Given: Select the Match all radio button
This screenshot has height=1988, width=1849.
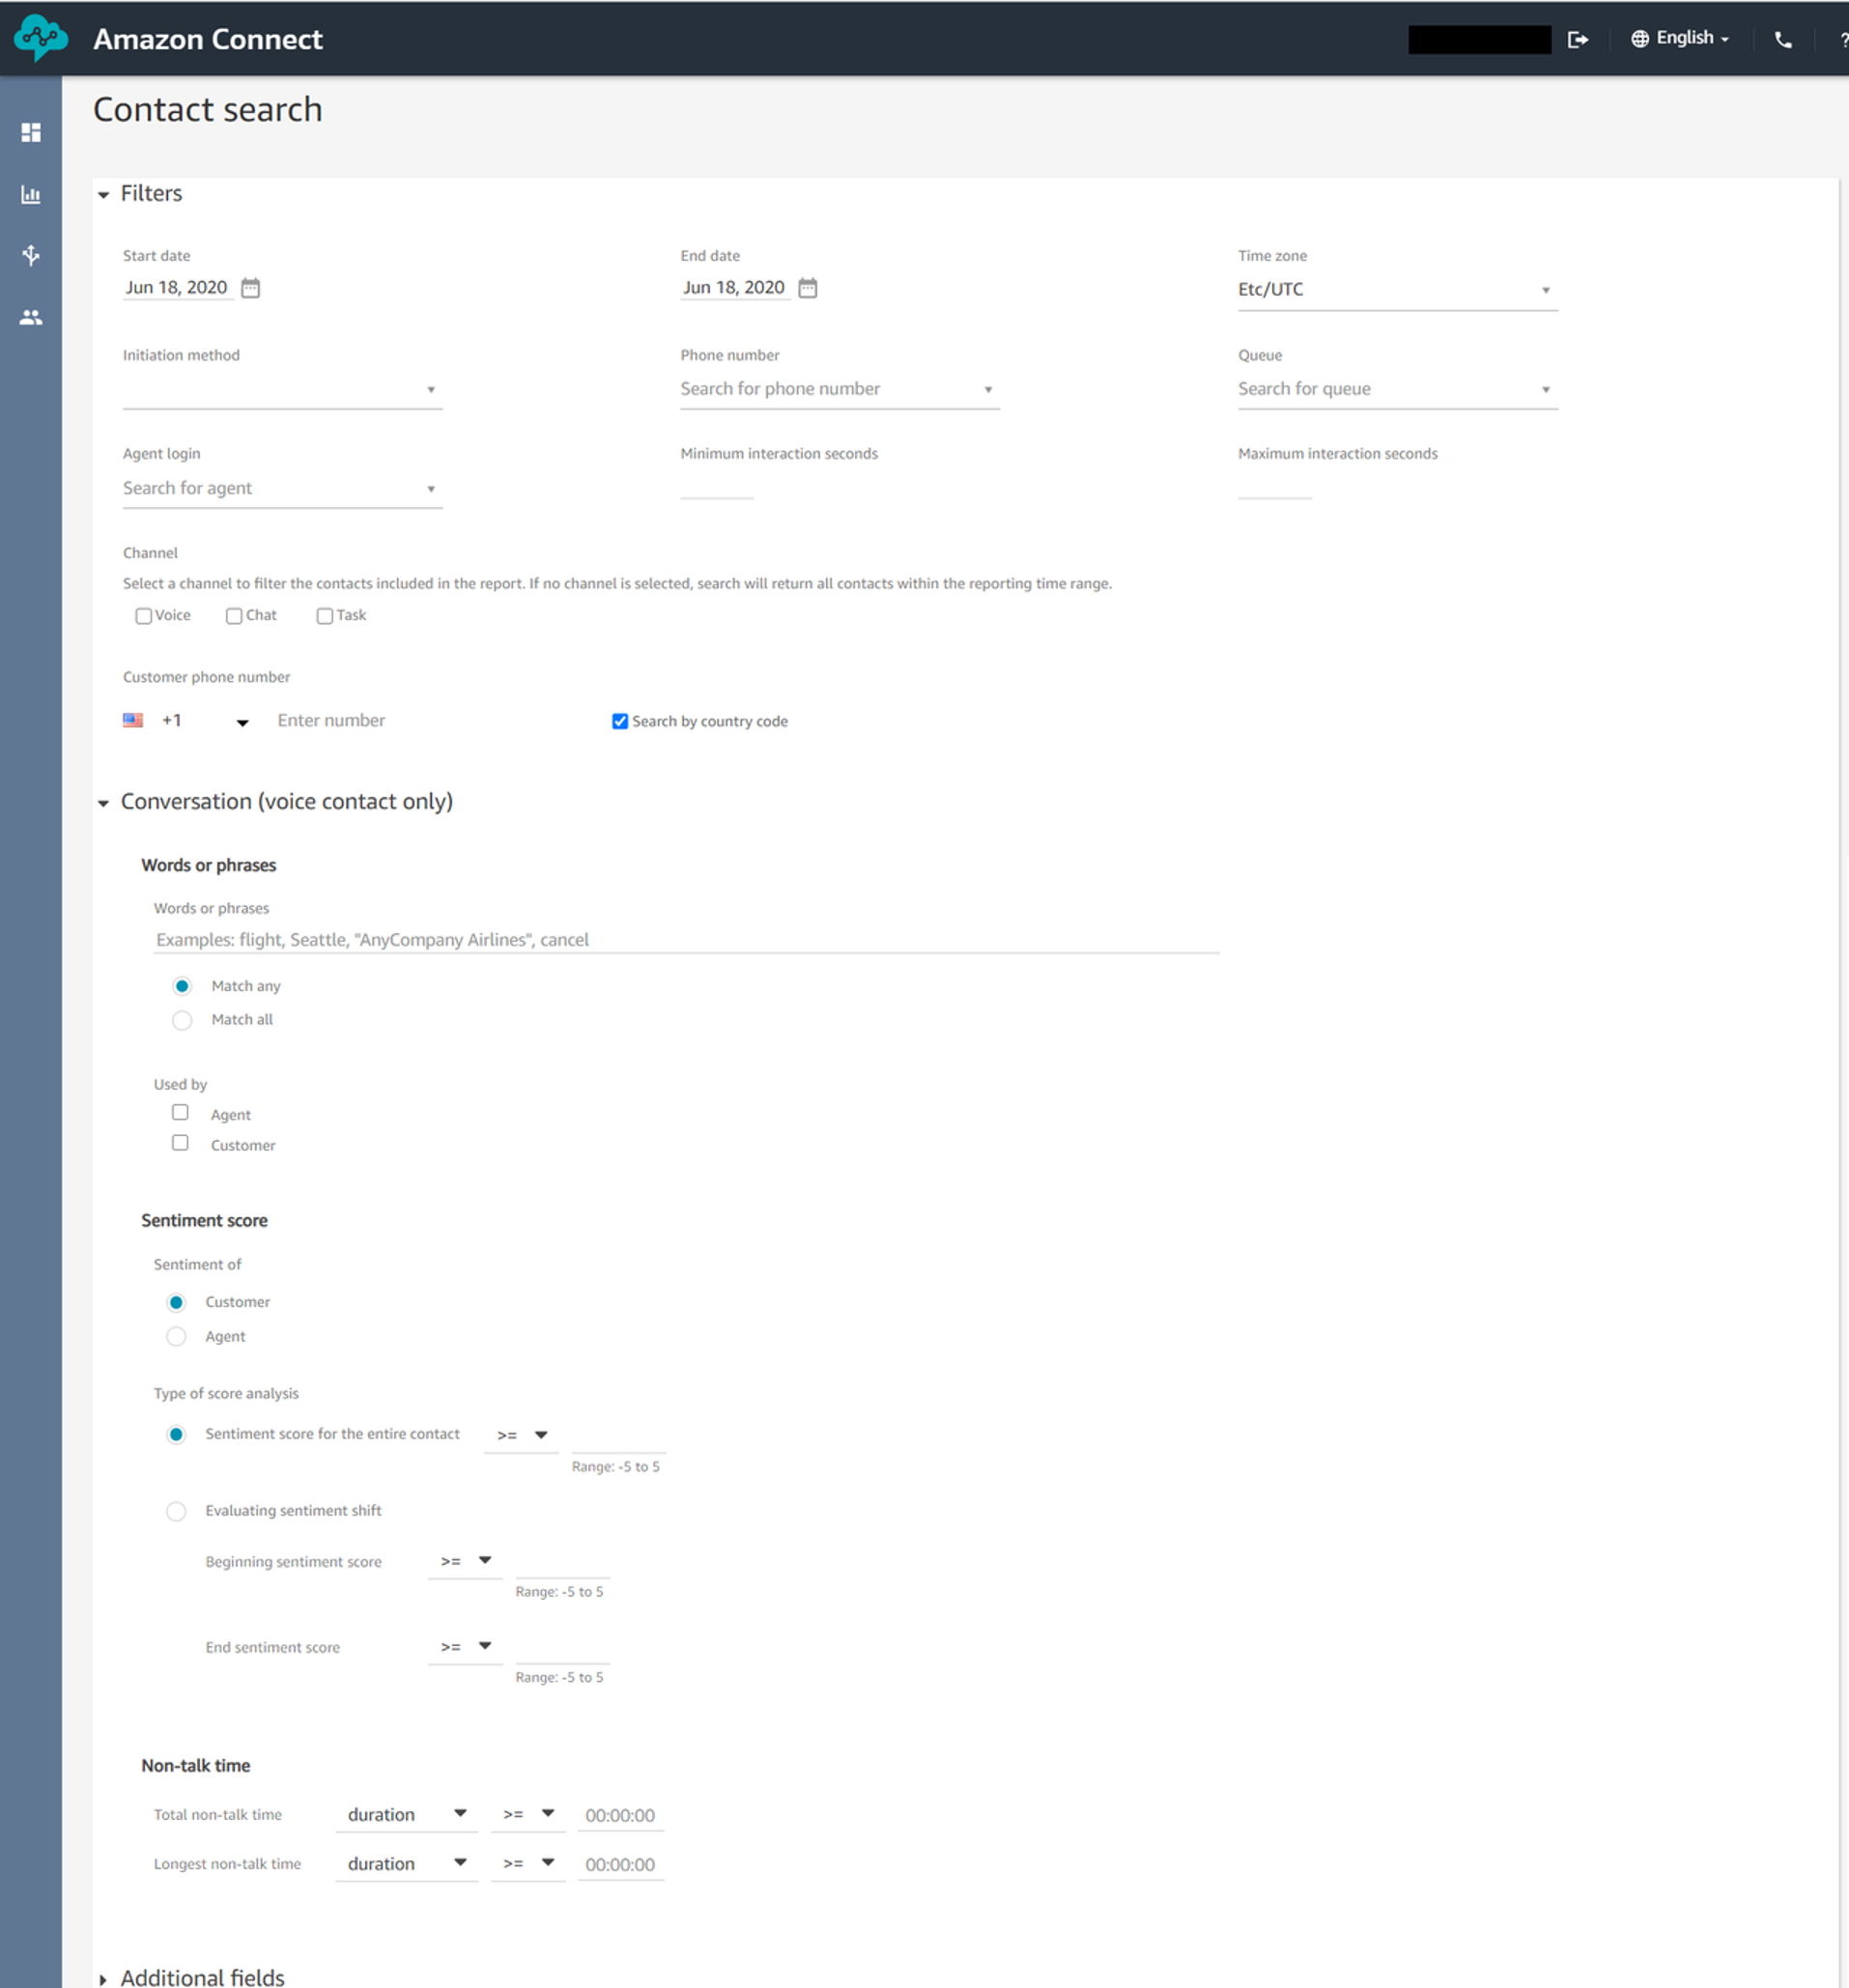Looking at the screenshot, I should tap(182, 1020).
